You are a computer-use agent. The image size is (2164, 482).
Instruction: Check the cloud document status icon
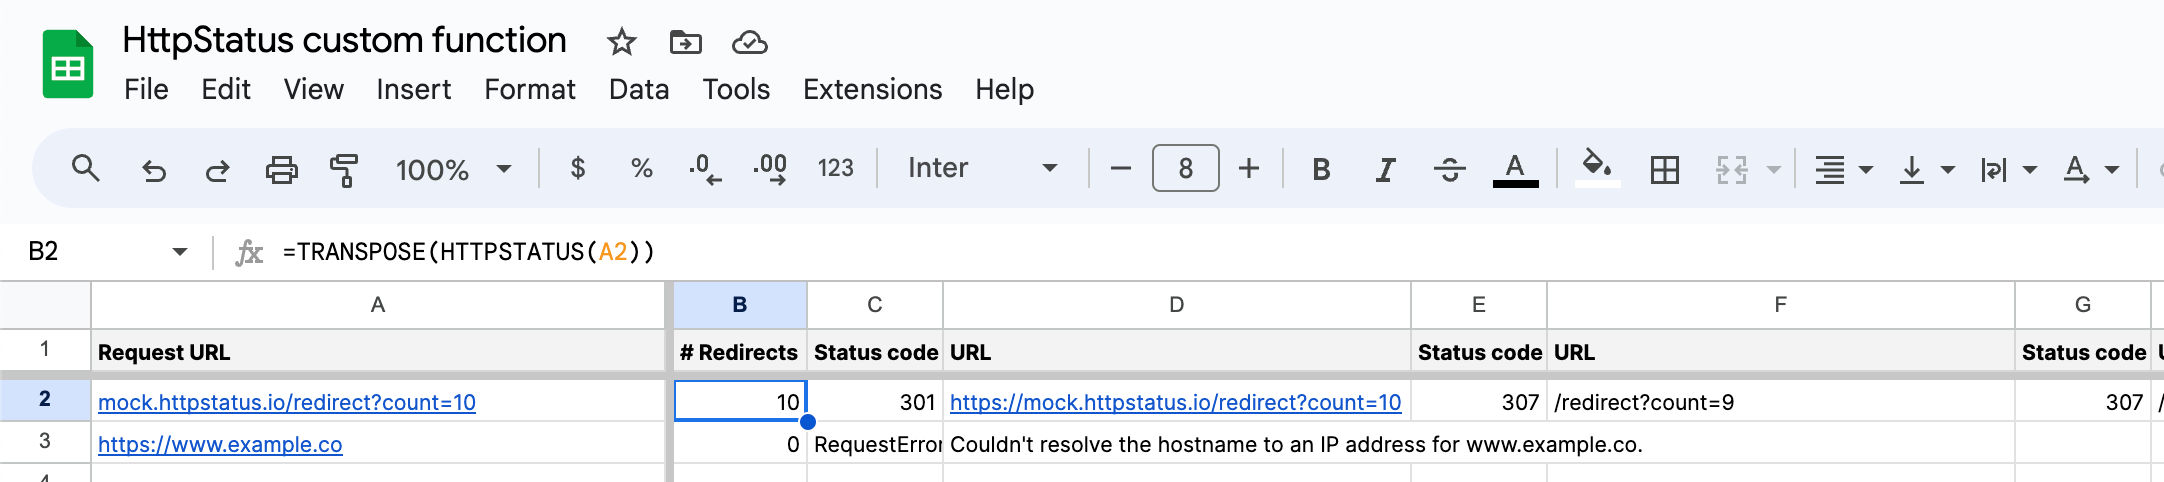click(749, 42)
